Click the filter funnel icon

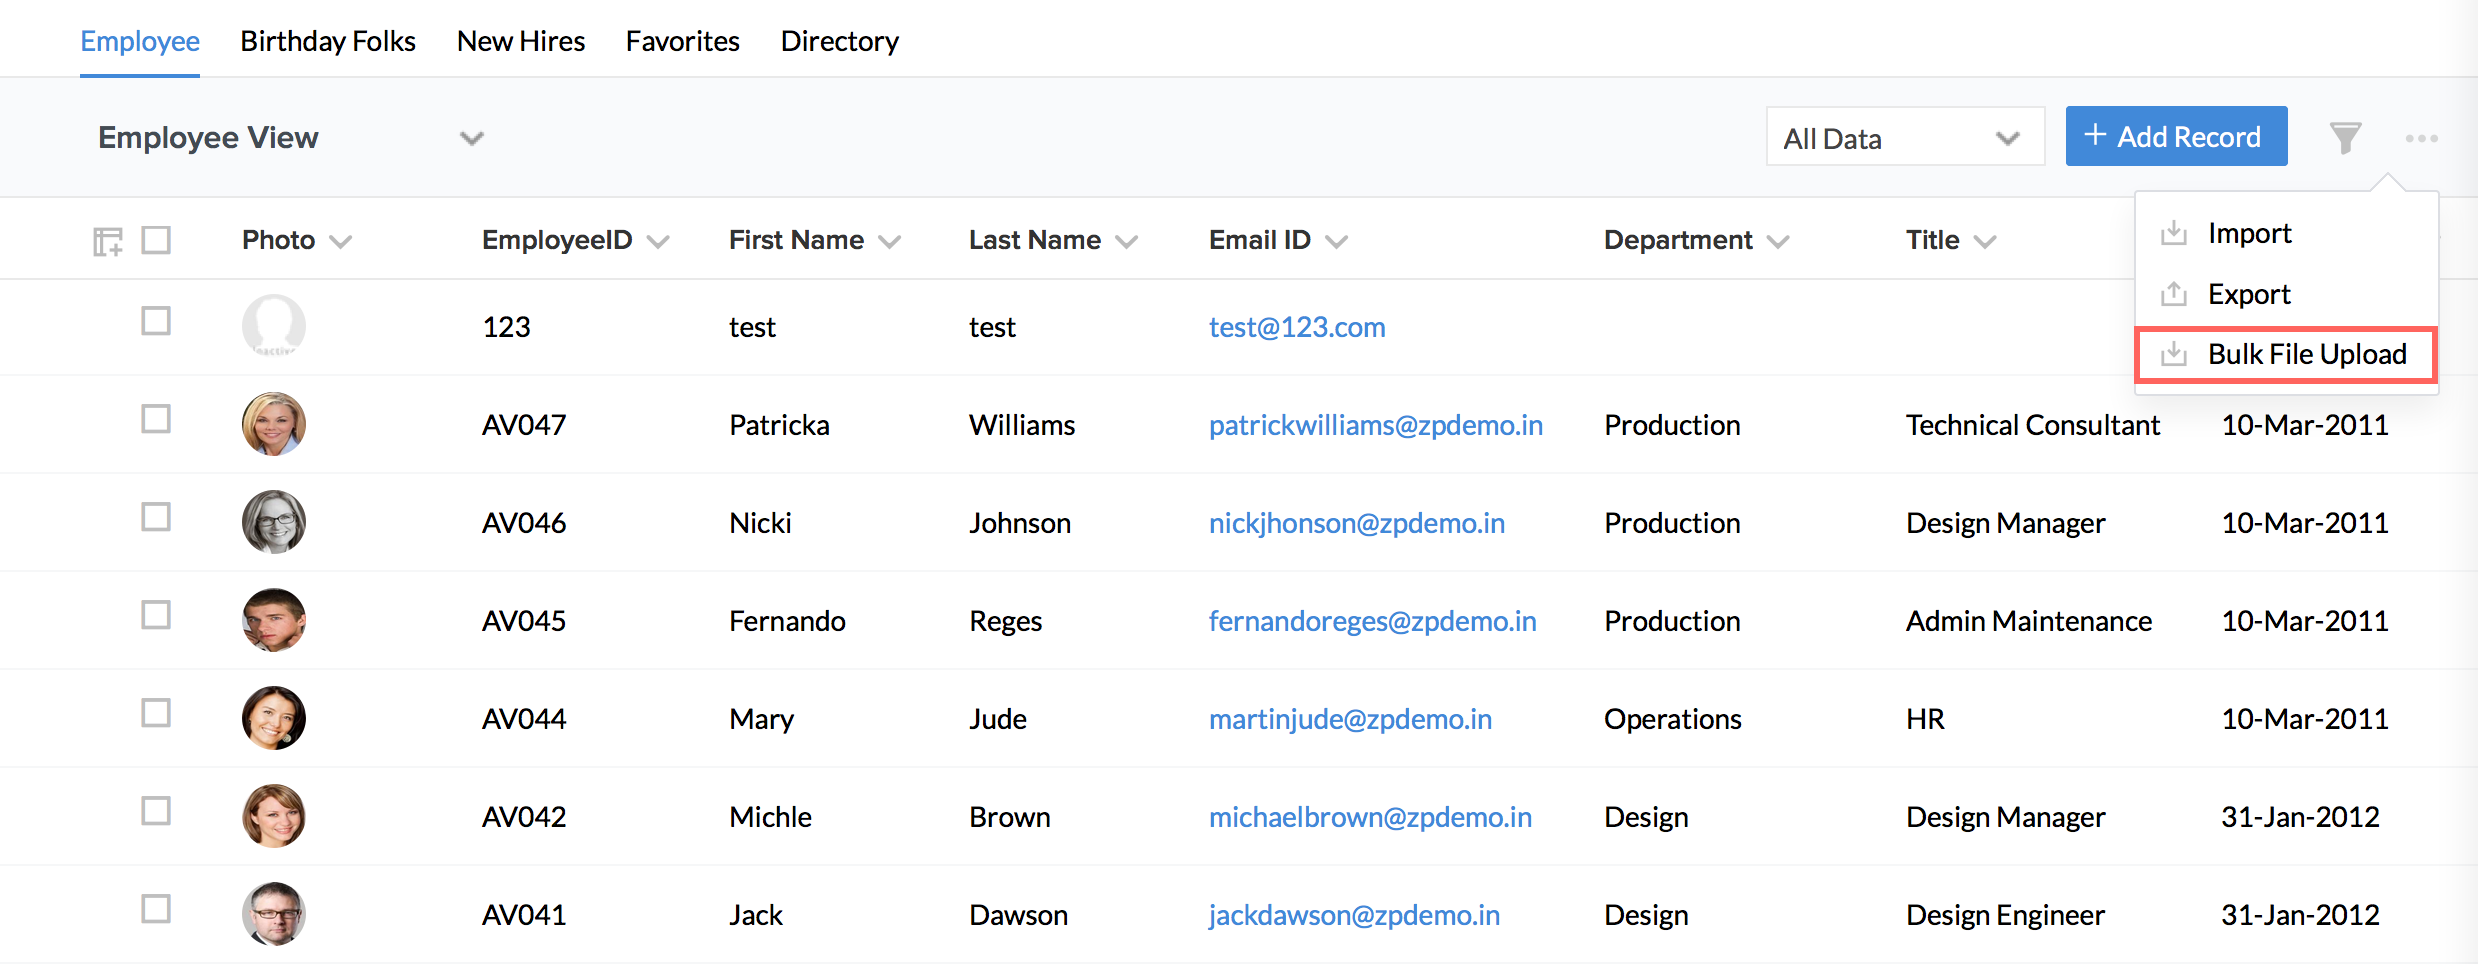click(2345, 138)
